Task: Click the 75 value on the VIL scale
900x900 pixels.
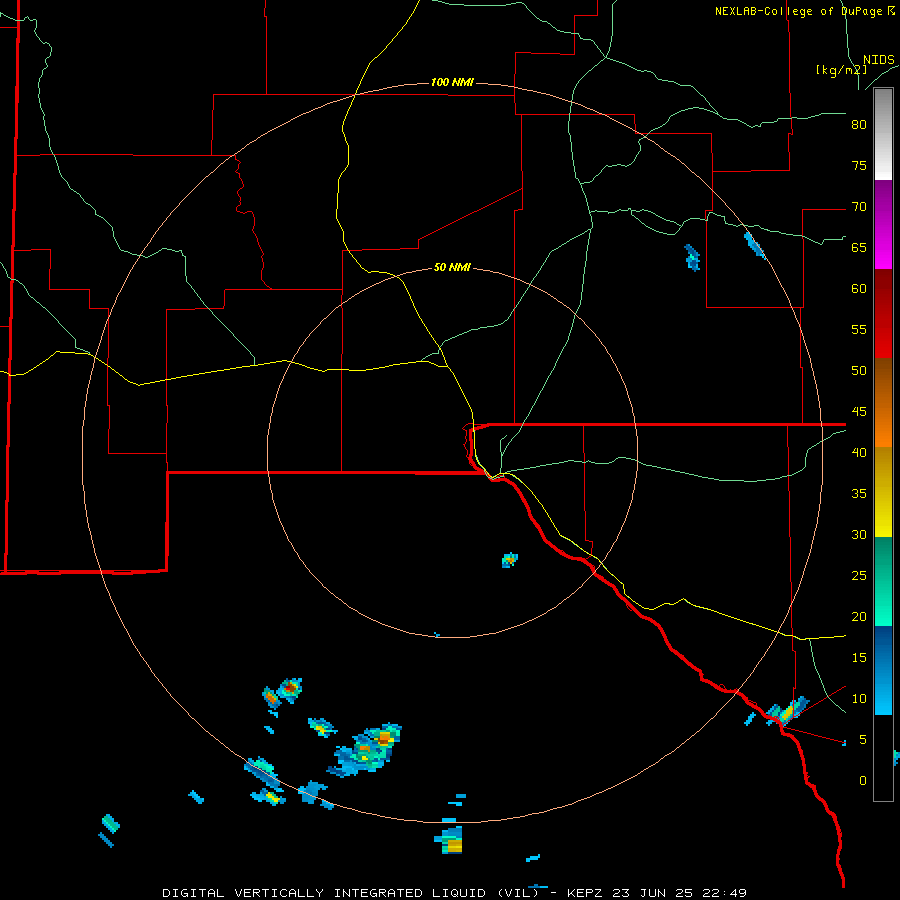Action: pos(859,165)
